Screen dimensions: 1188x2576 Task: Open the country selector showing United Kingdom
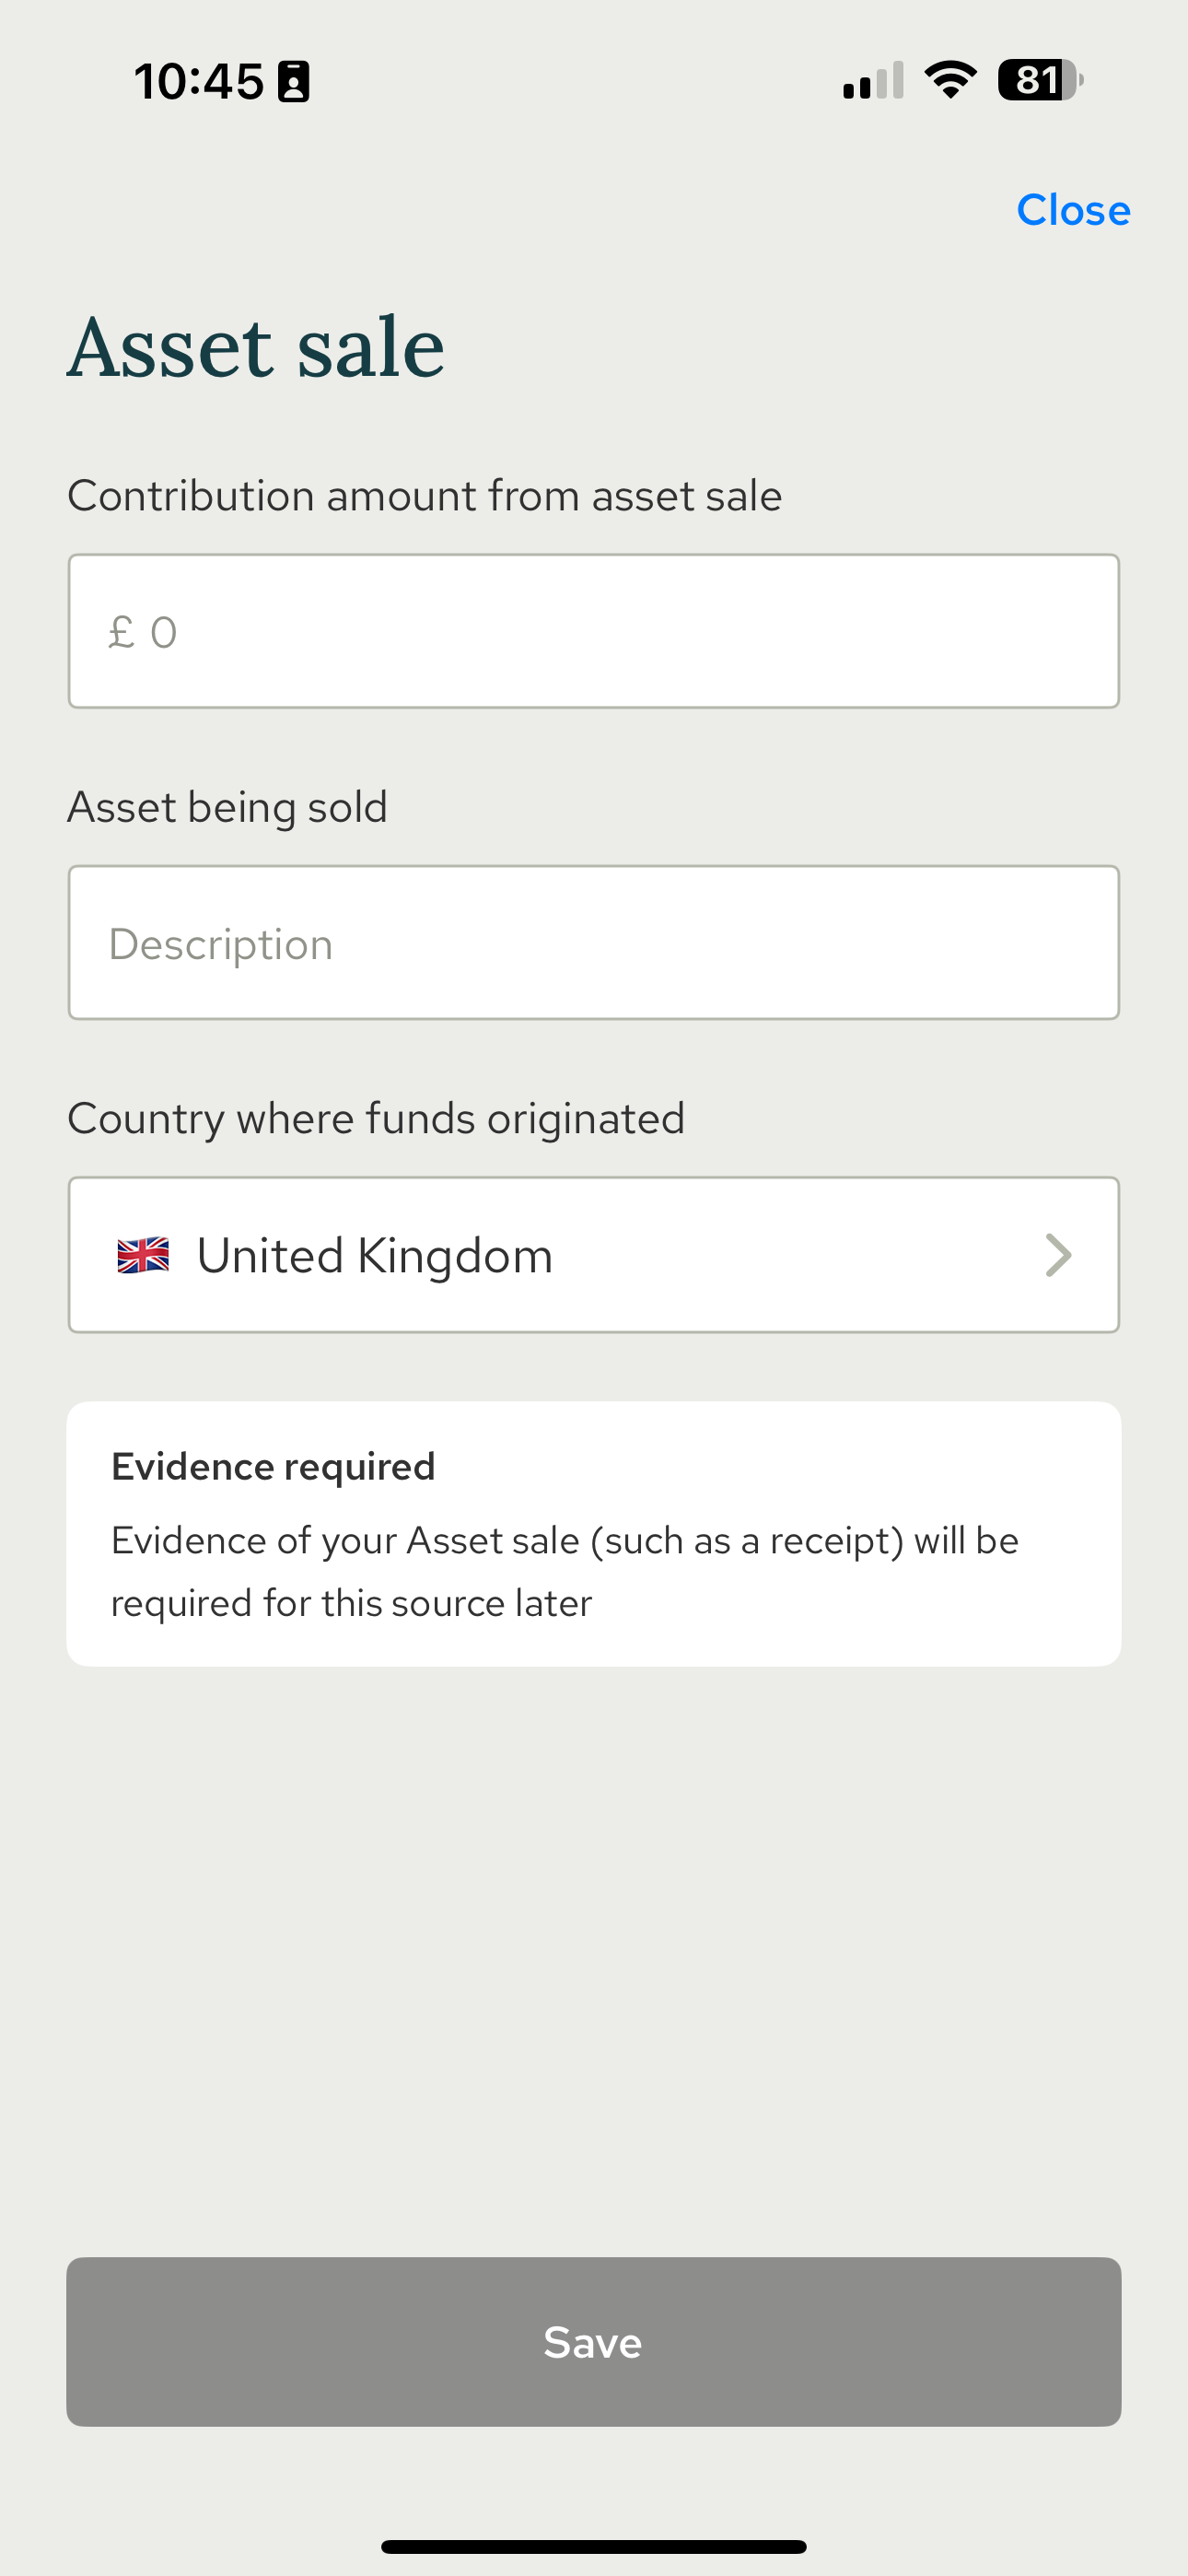pos(593,1255)
